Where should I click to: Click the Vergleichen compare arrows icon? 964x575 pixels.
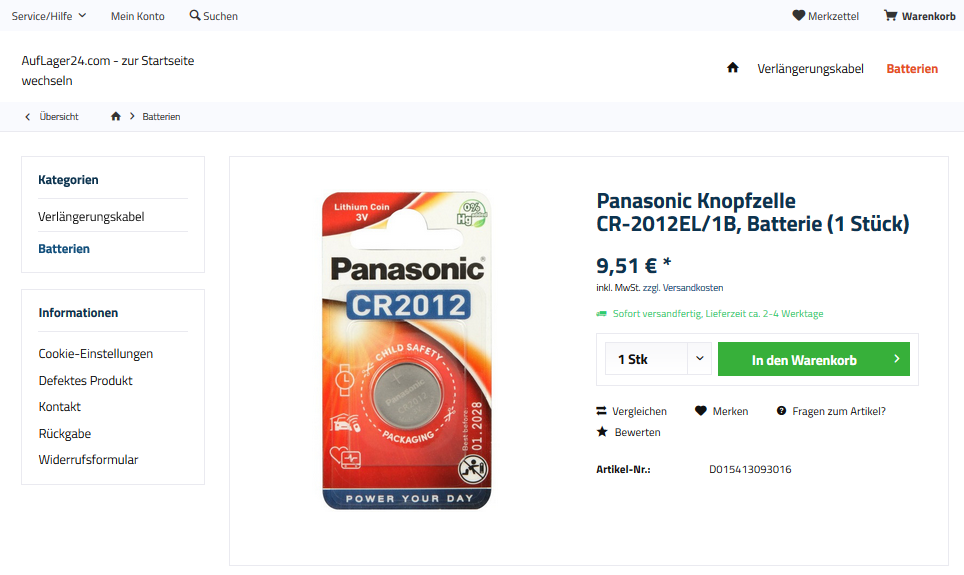coord(601,411)
